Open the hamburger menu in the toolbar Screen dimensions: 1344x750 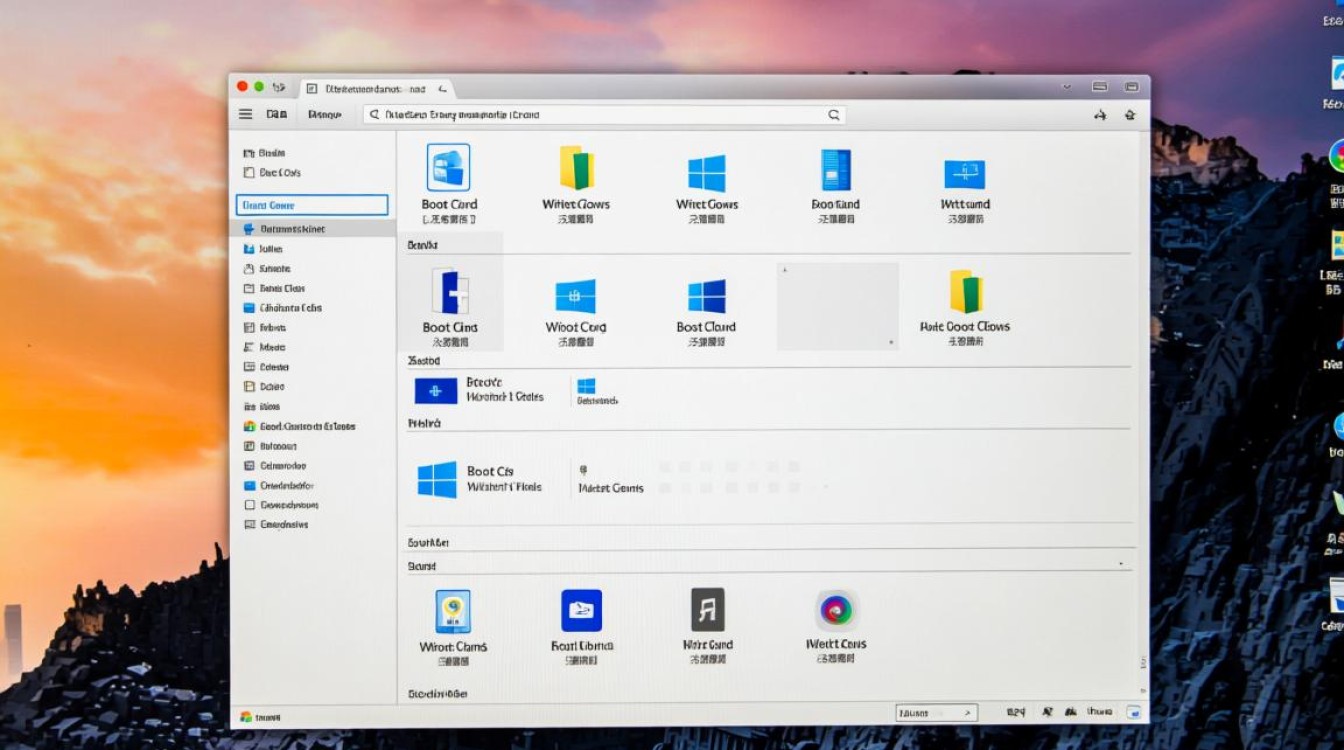245,115
